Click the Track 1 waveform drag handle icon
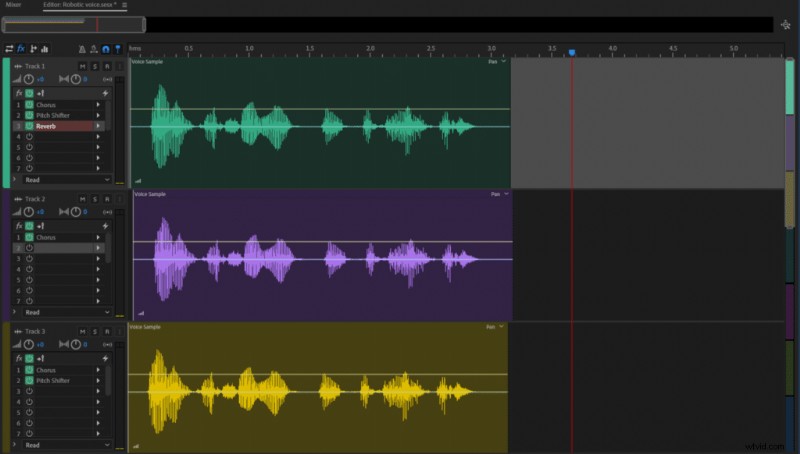The width and height of the screenshot is (800, 454). [x=18, y=66]
